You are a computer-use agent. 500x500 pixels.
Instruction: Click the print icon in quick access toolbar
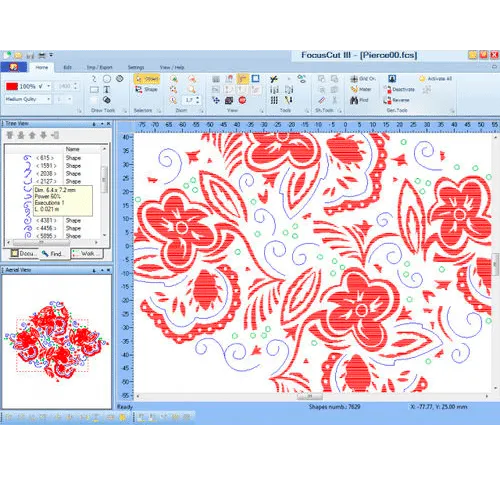[x=42, y=55]
